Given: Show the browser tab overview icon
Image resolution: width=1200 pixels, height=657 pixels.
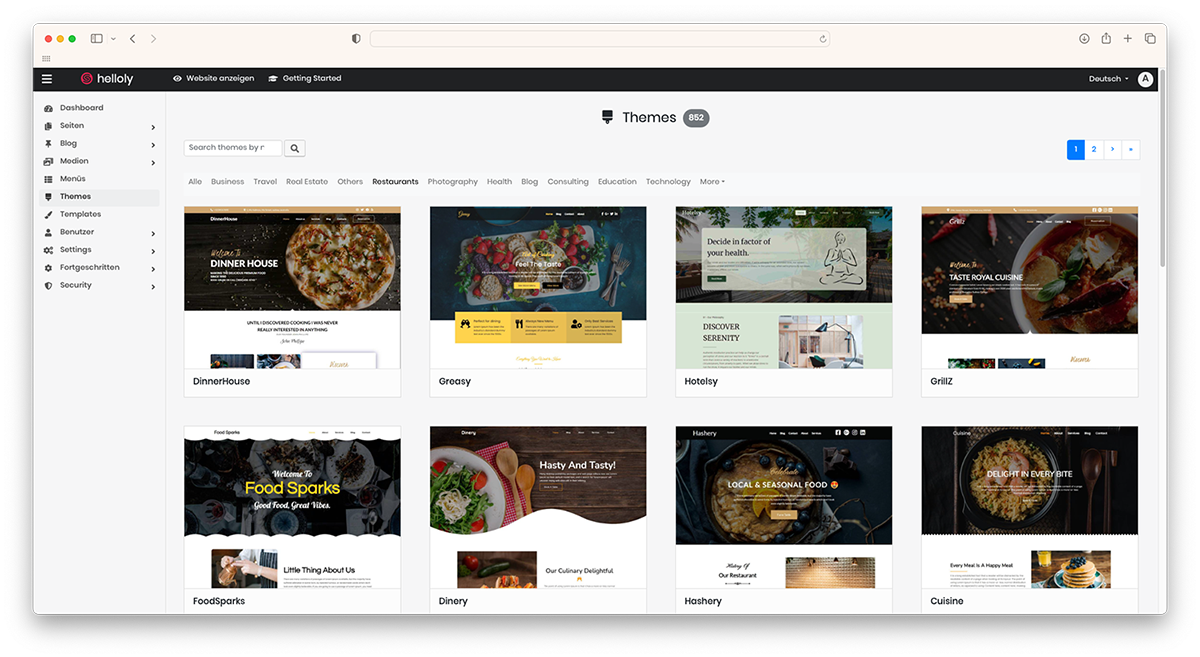Looking at the screenshot, I should tap(1150, 39).
